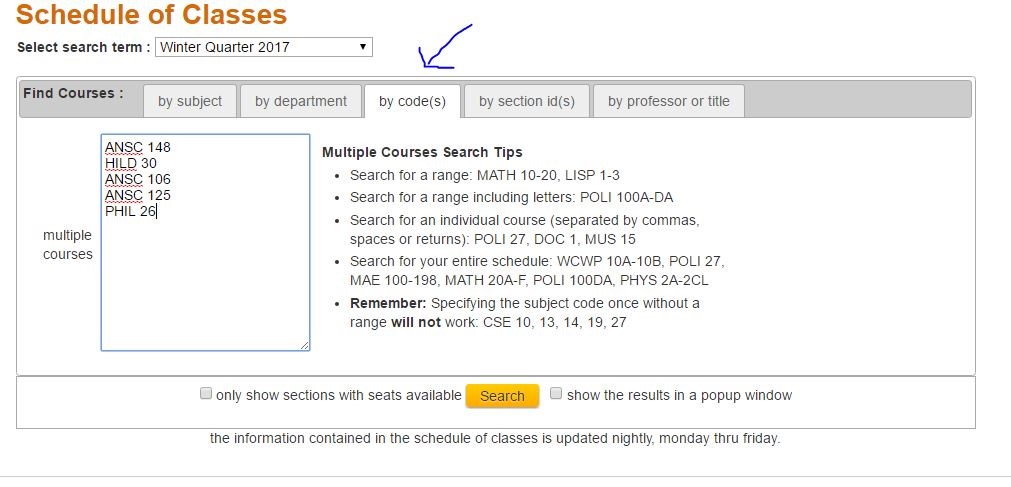Open the by professor or title tab

669,101
